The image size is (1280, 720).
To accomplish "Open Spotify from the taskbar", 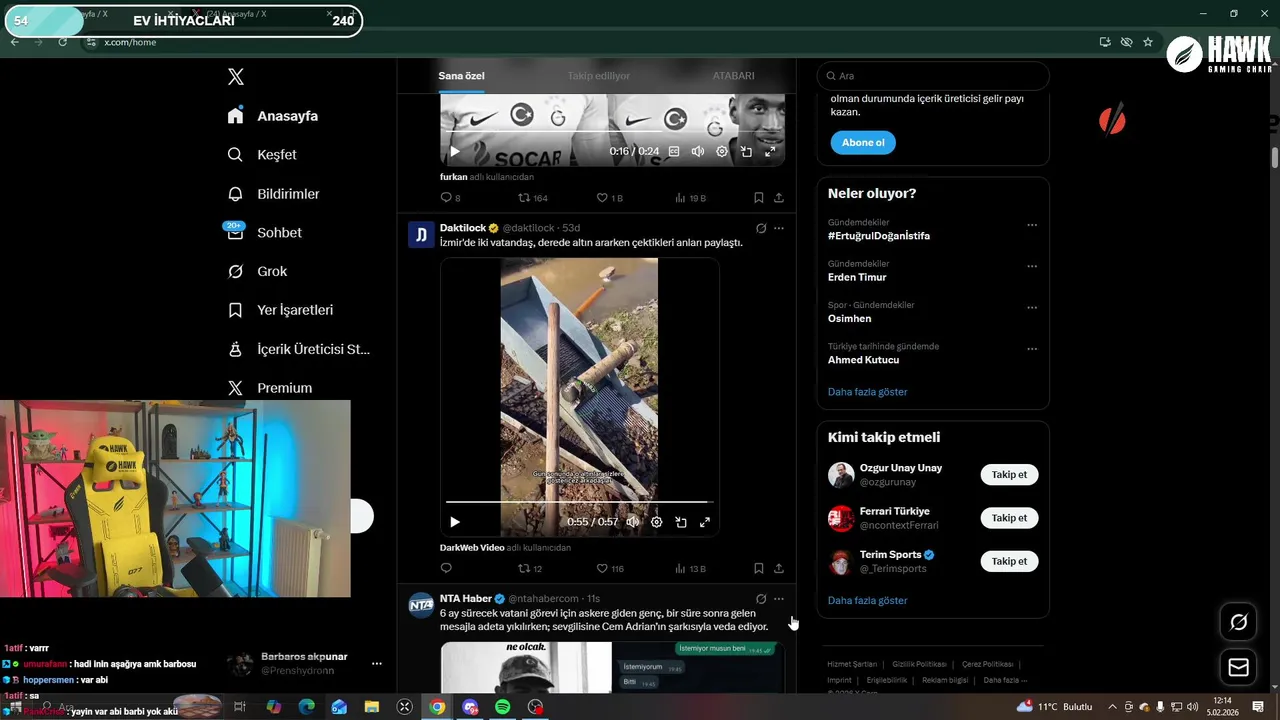I will (x=503, y=707).
